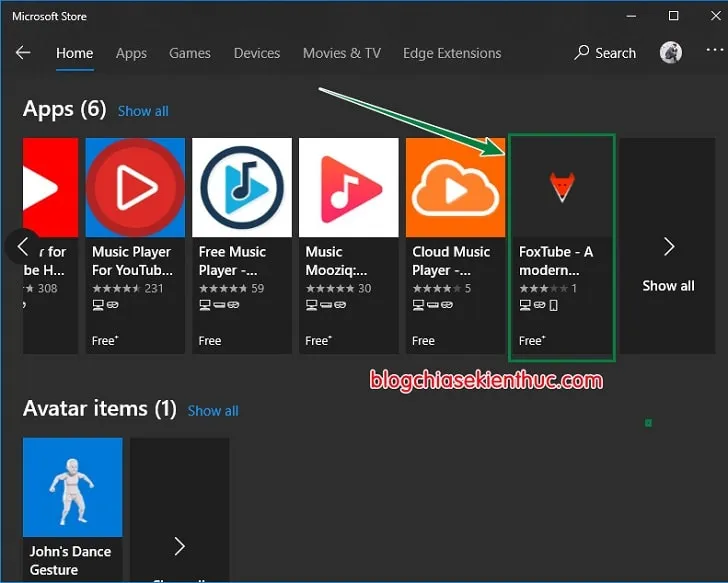Image resolution: width=728 pixels, height=583 pixels.
Task: Open the three-dot more menu
Action: 715,50
